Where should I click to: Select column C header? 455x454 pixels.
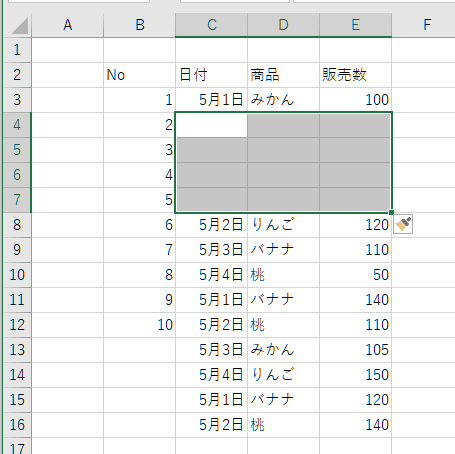[x=211, y=25]
